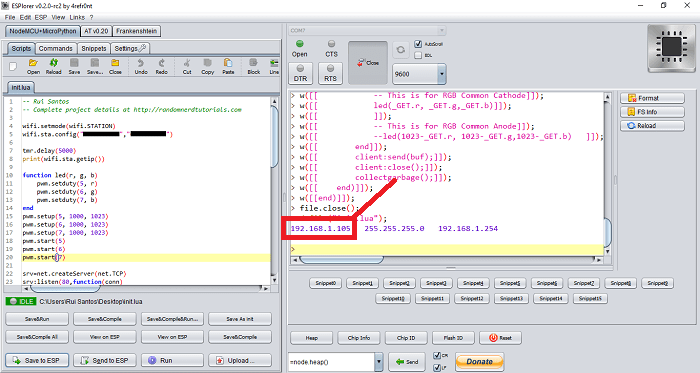Switch to the Snippets tab
The image size is (700, 373).
pos(94,48)
